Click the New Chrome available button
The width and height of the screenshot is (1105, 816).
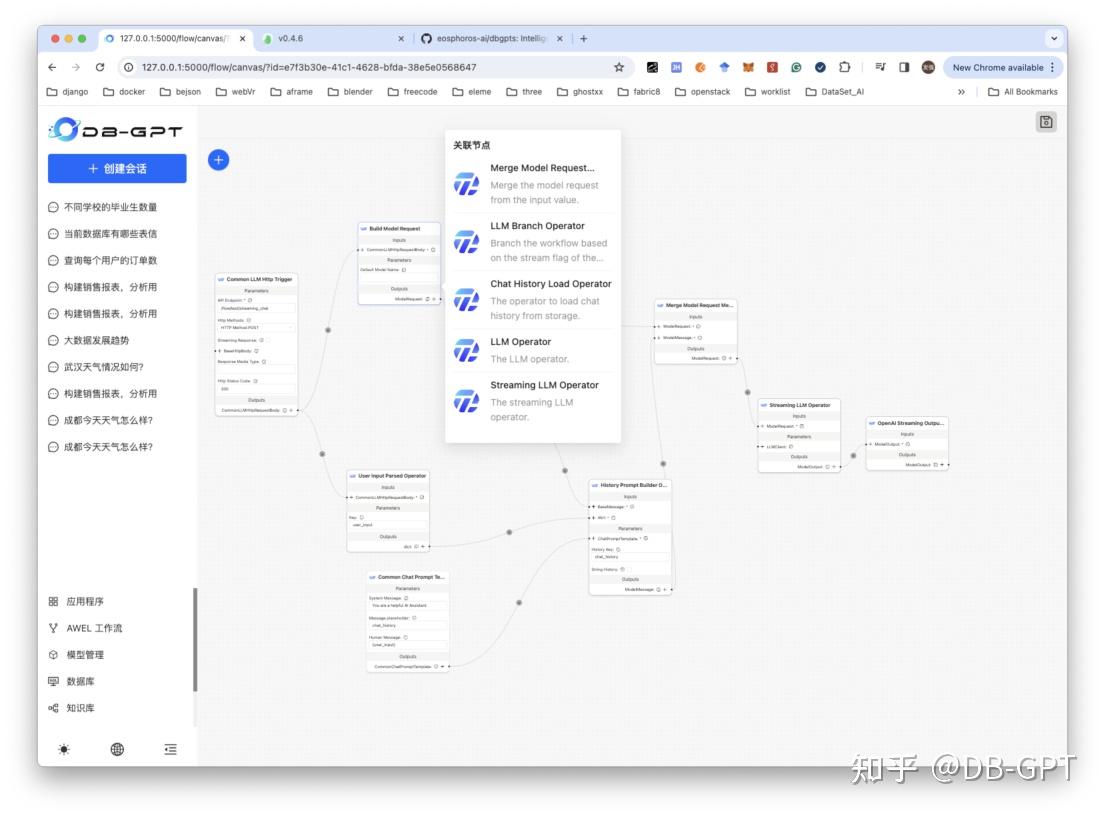coord(1001,67)
